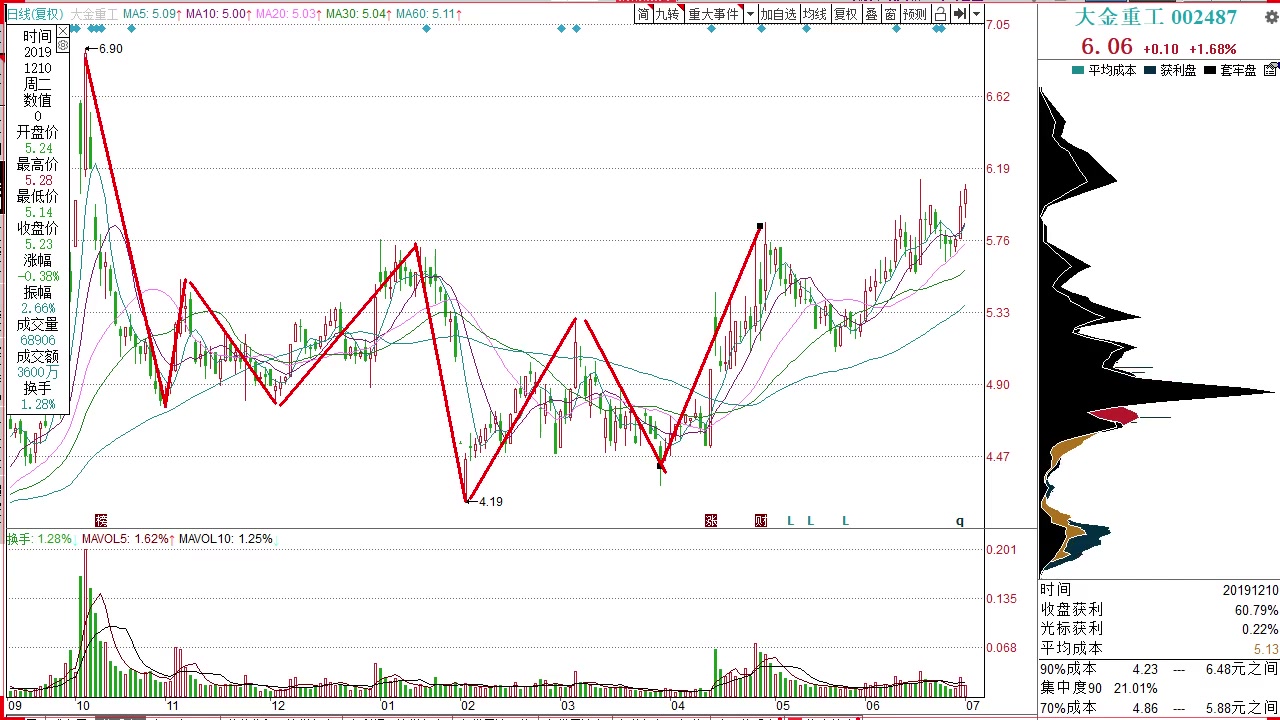Click the 6.90 high price label
The width and height of the screenshot is (1280, 720).
[x=110, y=48]
